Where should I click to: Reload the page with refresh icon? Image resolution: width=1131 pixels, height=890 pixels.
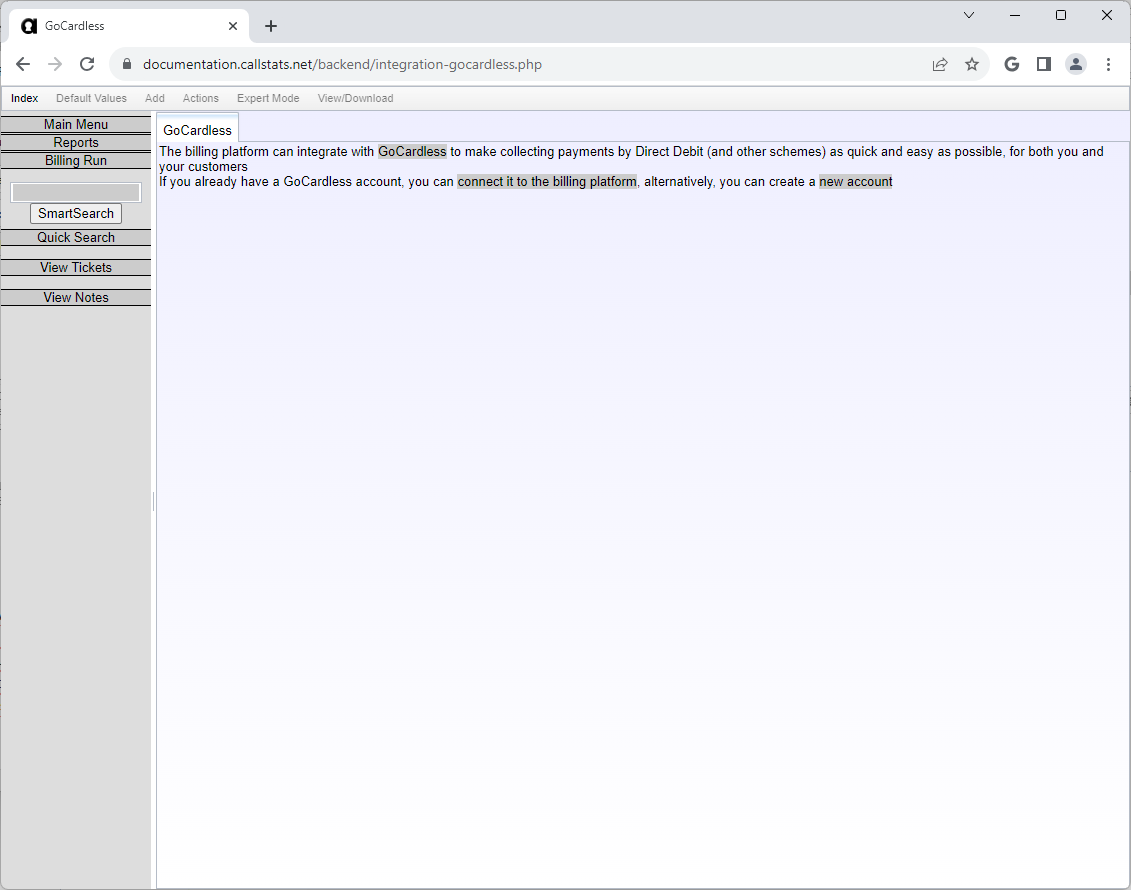coord(87,64)
